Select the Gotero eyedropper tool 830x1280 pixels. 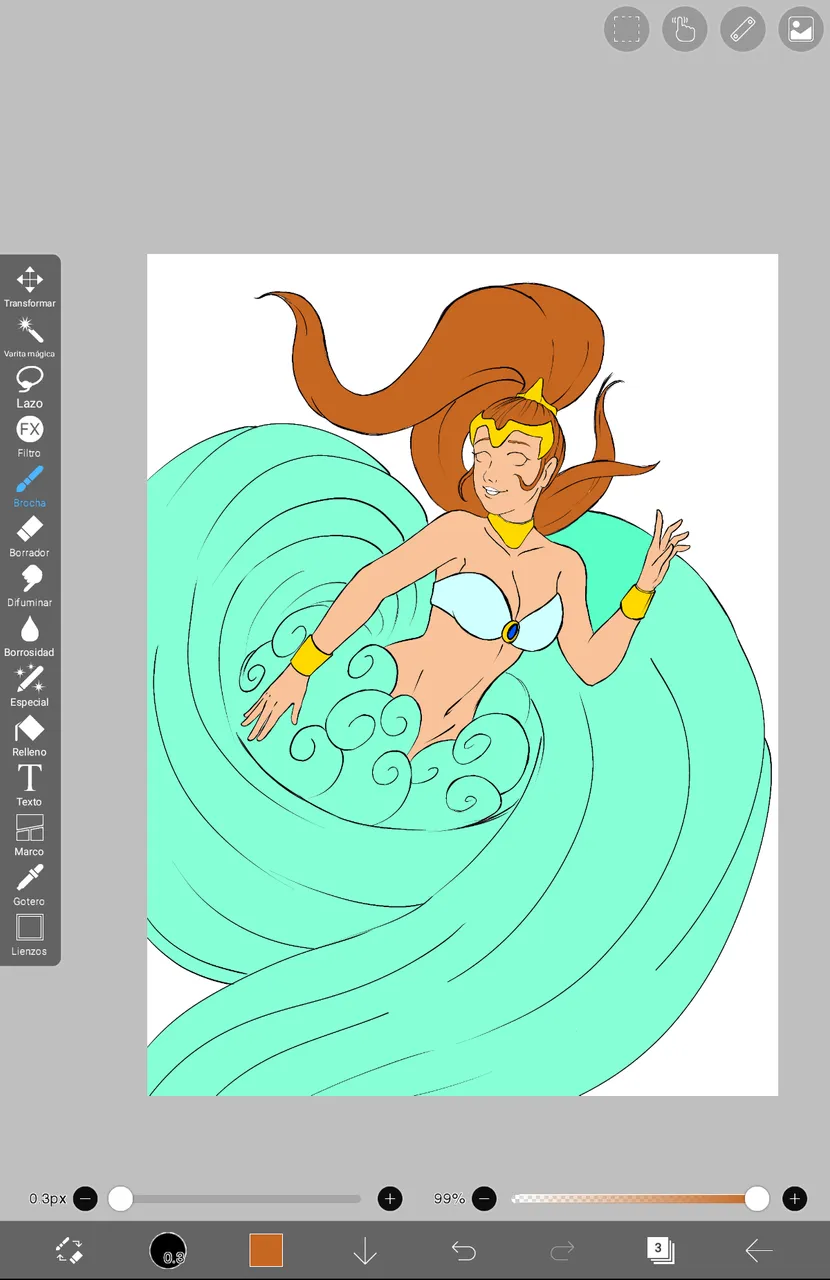tap(29, 886)
